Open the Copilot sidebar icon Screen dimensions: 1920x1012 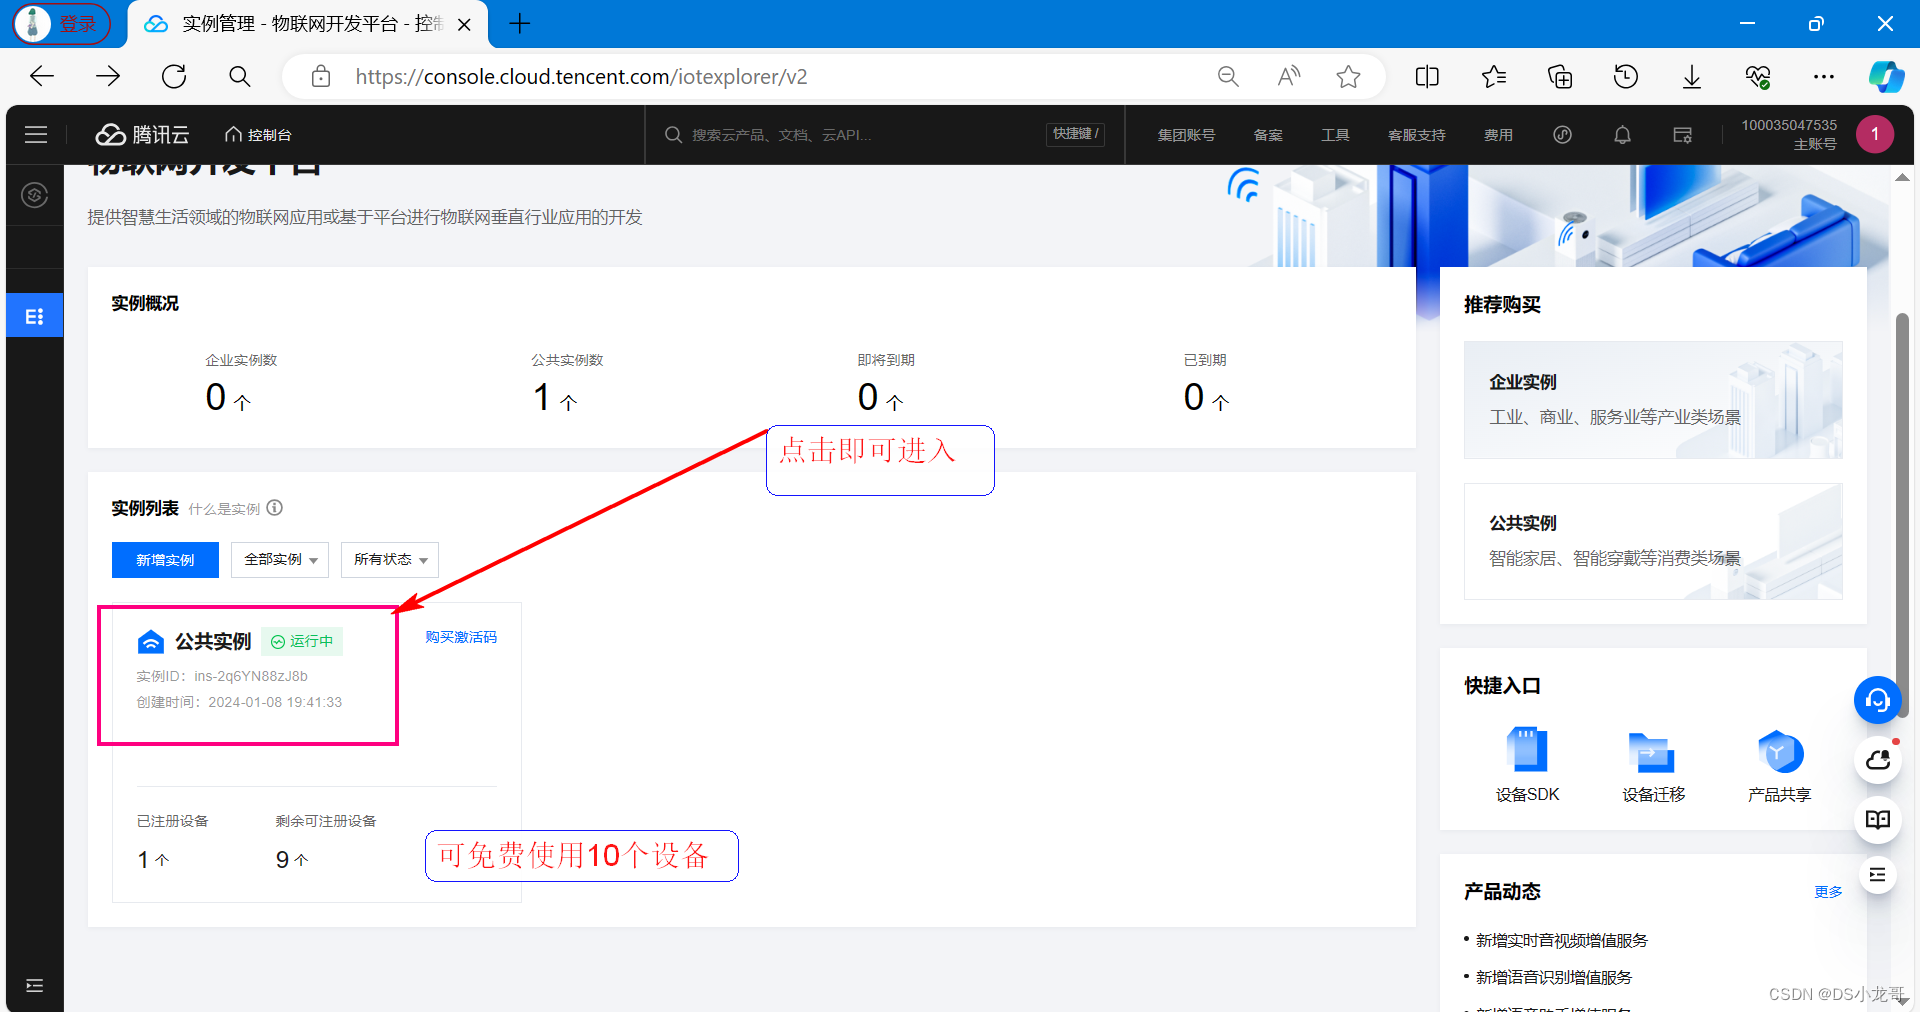[1886, 76]
